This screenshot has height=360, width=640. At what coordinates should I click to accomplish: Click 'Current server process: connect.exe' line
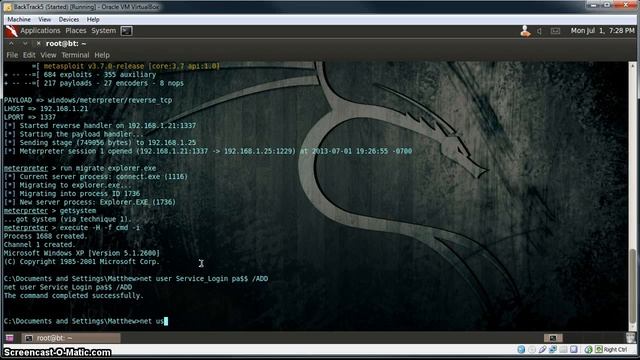[96, 177]
